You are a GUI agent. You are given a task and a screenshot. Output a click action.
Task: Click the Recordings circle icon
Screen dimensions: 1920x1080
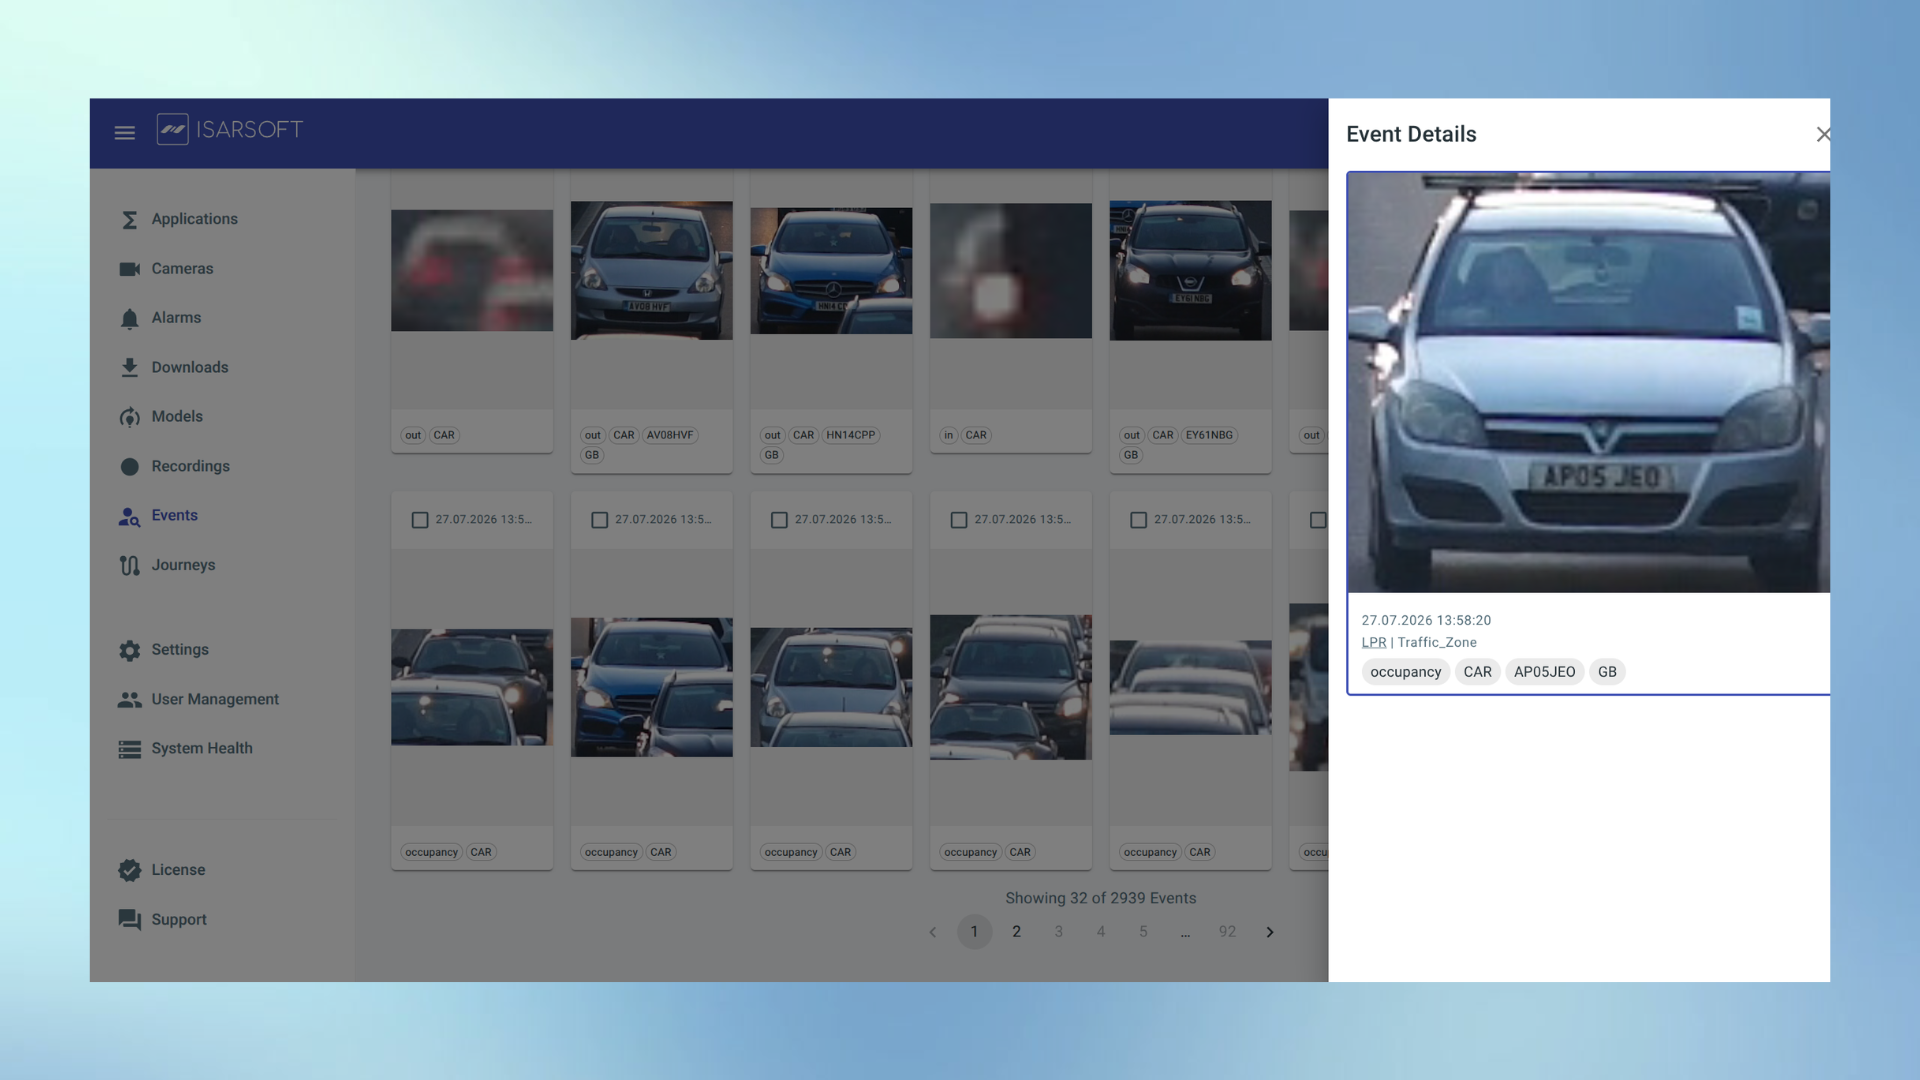click(x=129, y=467)
